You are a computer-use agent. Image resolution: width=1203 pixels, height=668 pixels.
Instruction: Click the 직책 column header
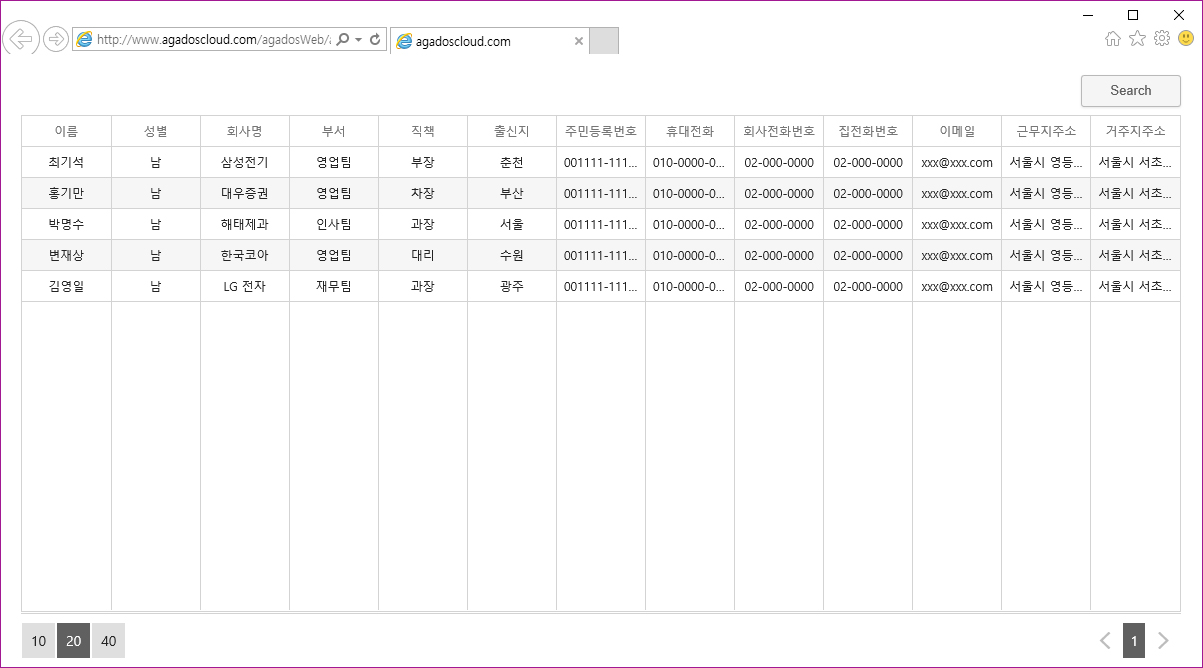pos(422,131)
